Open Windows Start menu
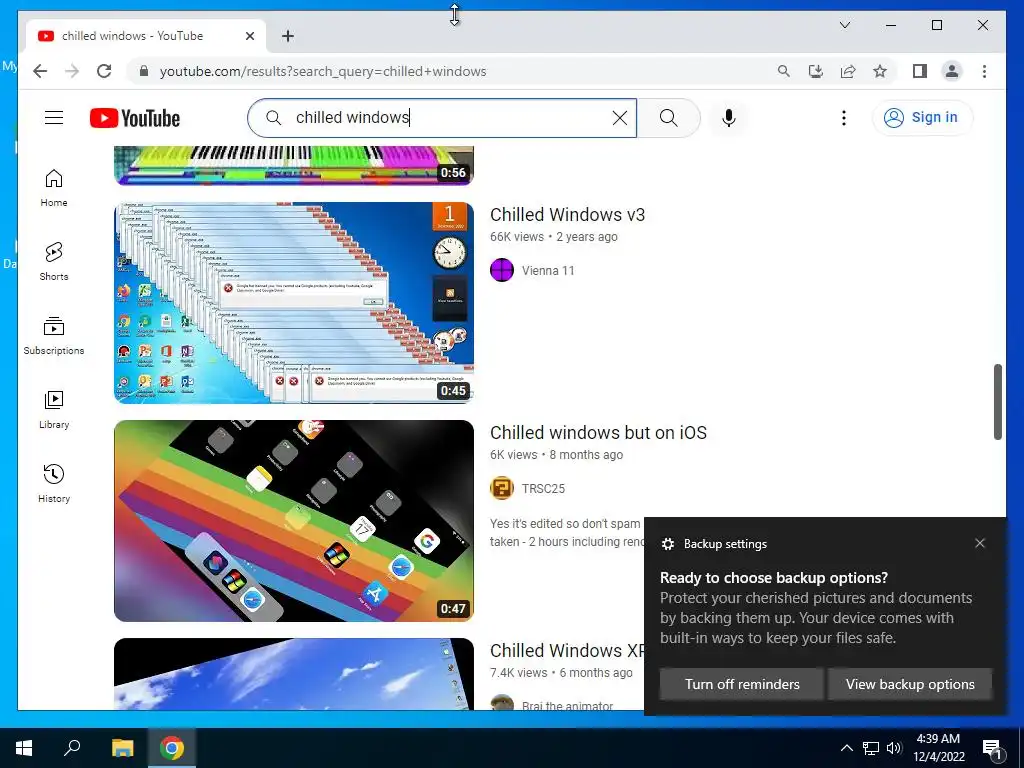1024x768 pixels. [24, 748]
